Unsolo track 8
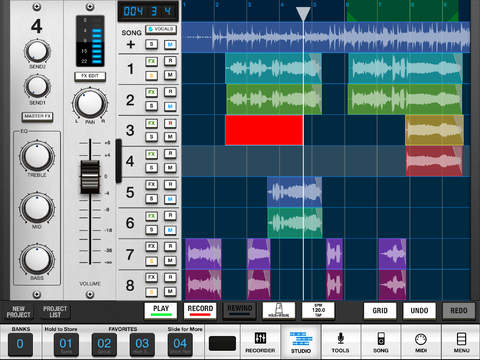This screenshot has height=360, width=480. pos(151,292)
